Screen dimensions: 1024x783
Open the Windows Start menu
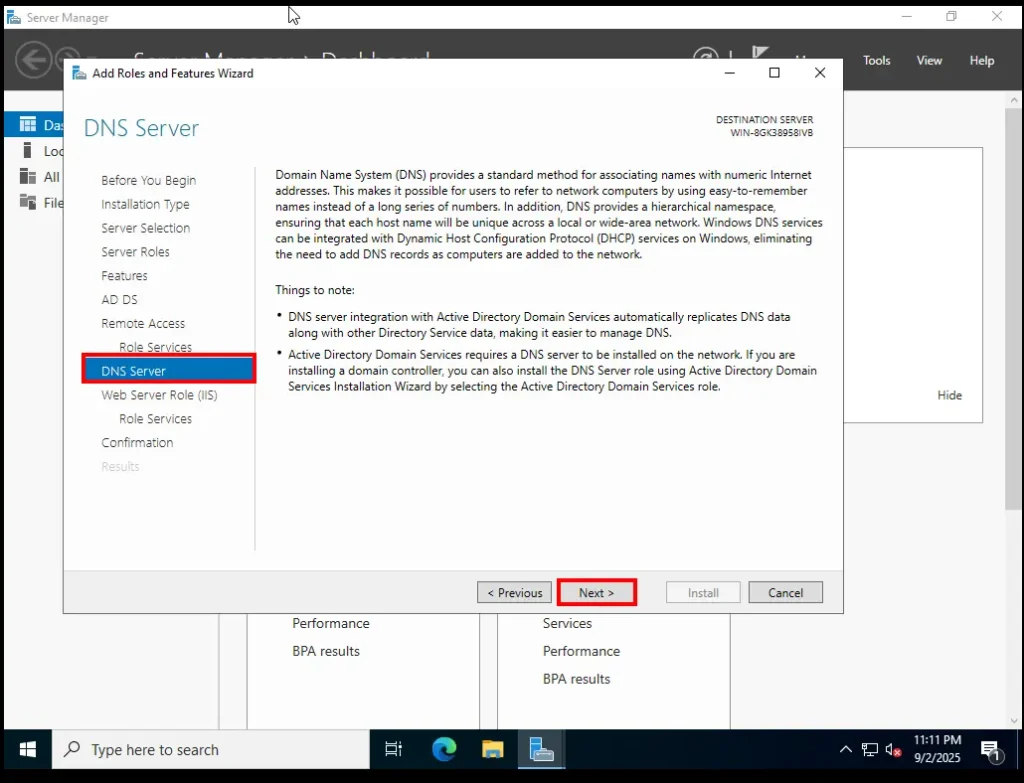click(27, 749)
